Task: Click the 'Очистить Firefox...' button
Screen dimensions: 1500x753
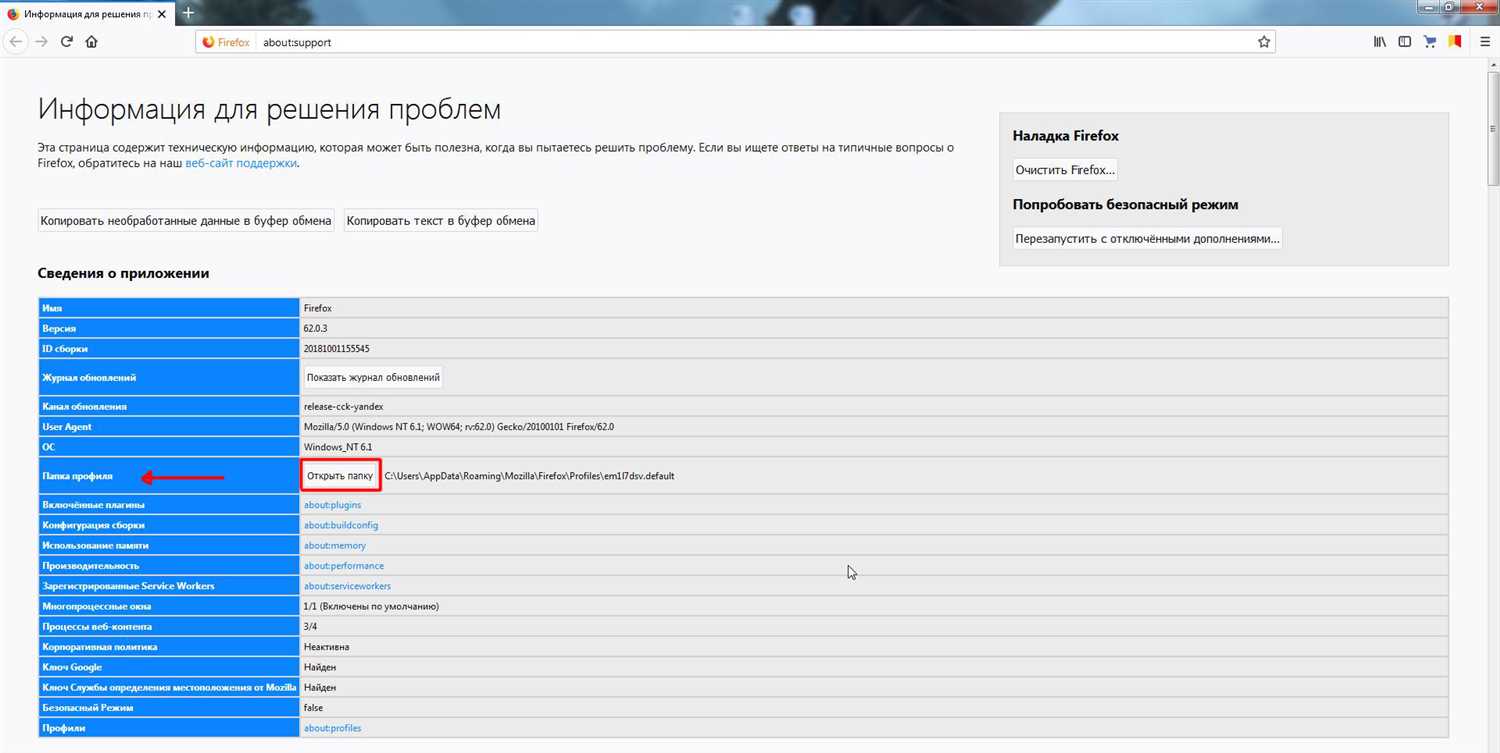Action: point(1065,170)
